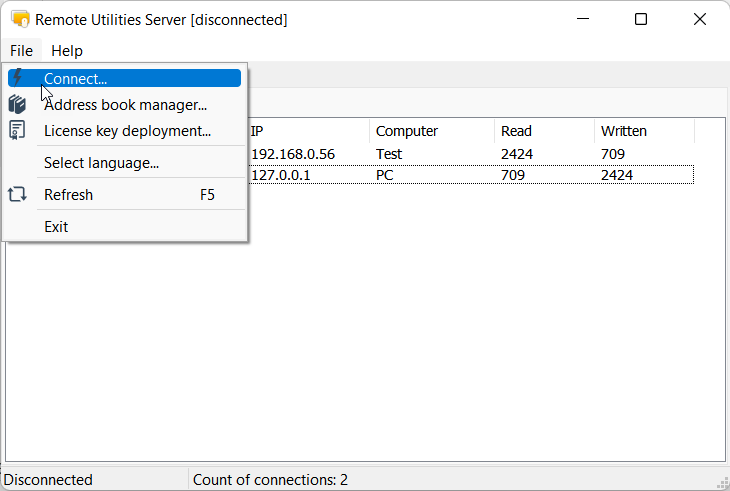This screenshot has width=730, height=491.
Task: Open the File menu
Action: coord(21,50)
